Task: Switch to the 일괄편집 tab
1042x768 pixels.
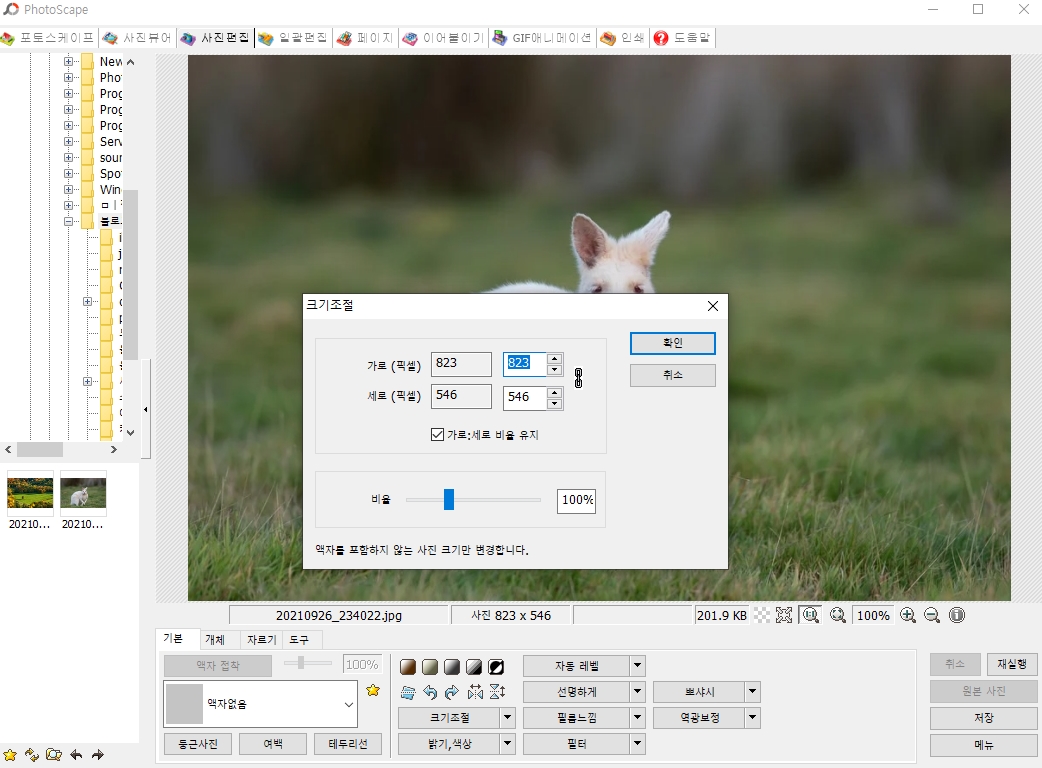Action: pyautogui.click(x=294, y=38)
